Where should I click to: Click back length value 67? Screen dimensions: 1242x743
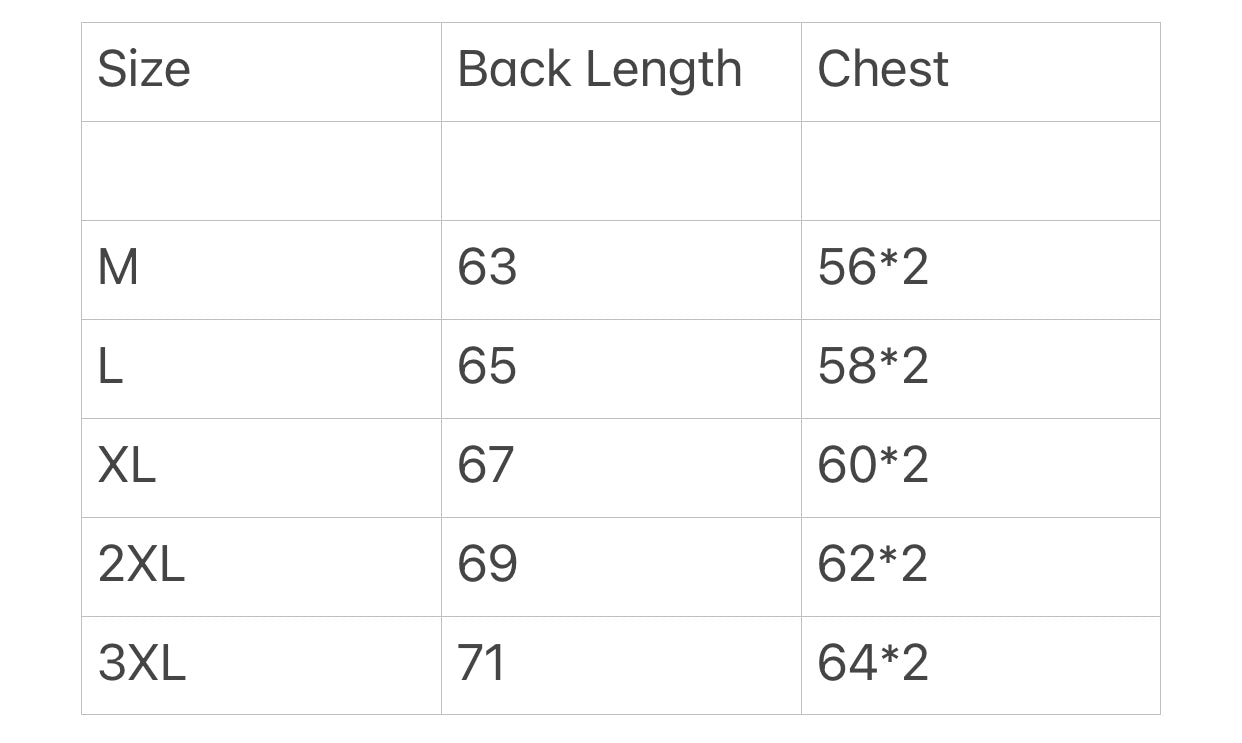tap(486, 466)
